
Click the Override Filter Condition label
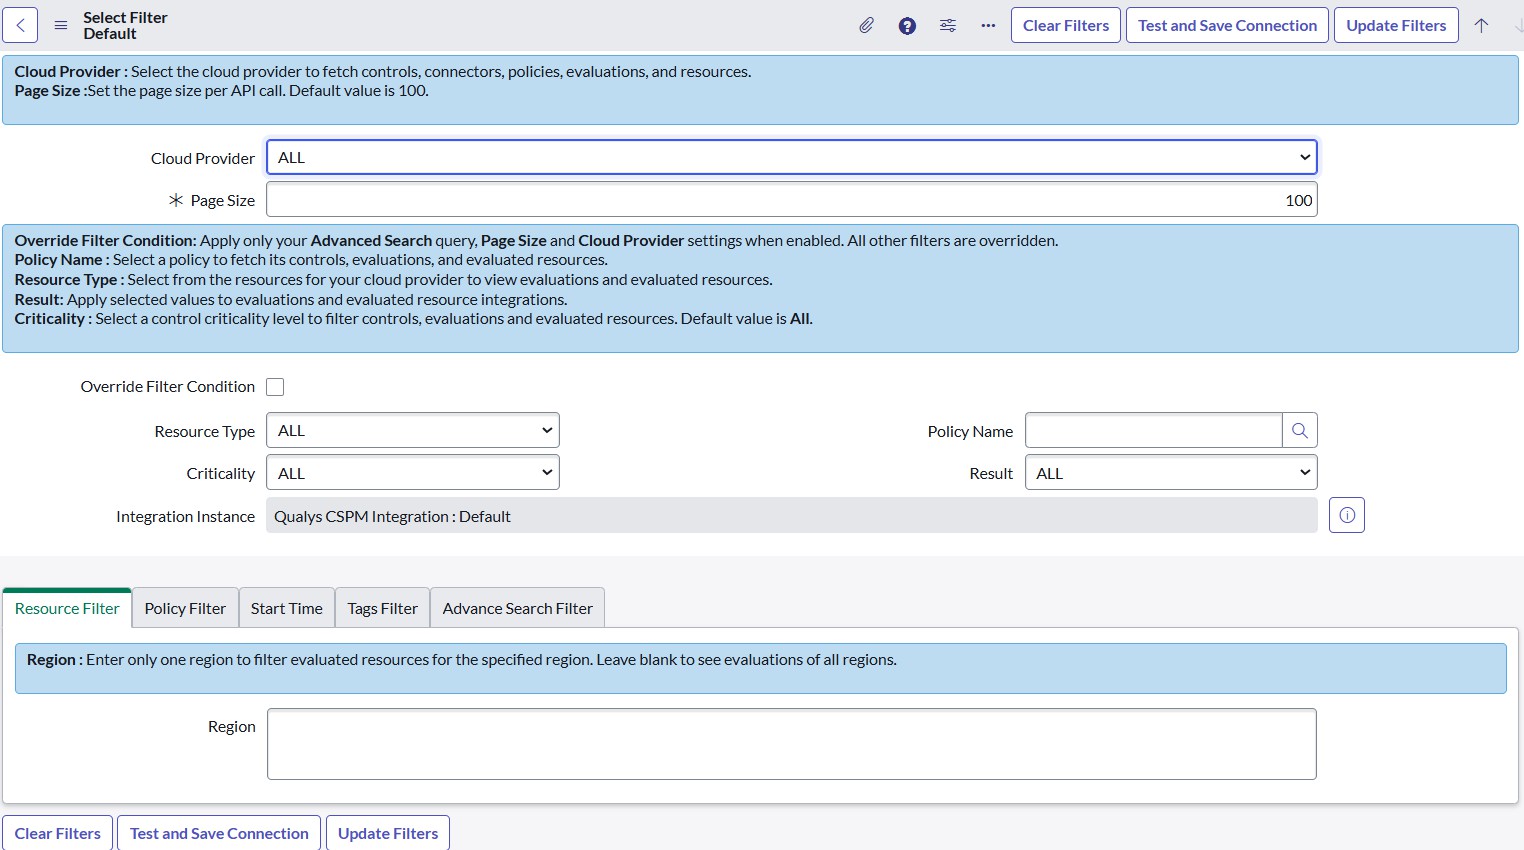(168, 387)
